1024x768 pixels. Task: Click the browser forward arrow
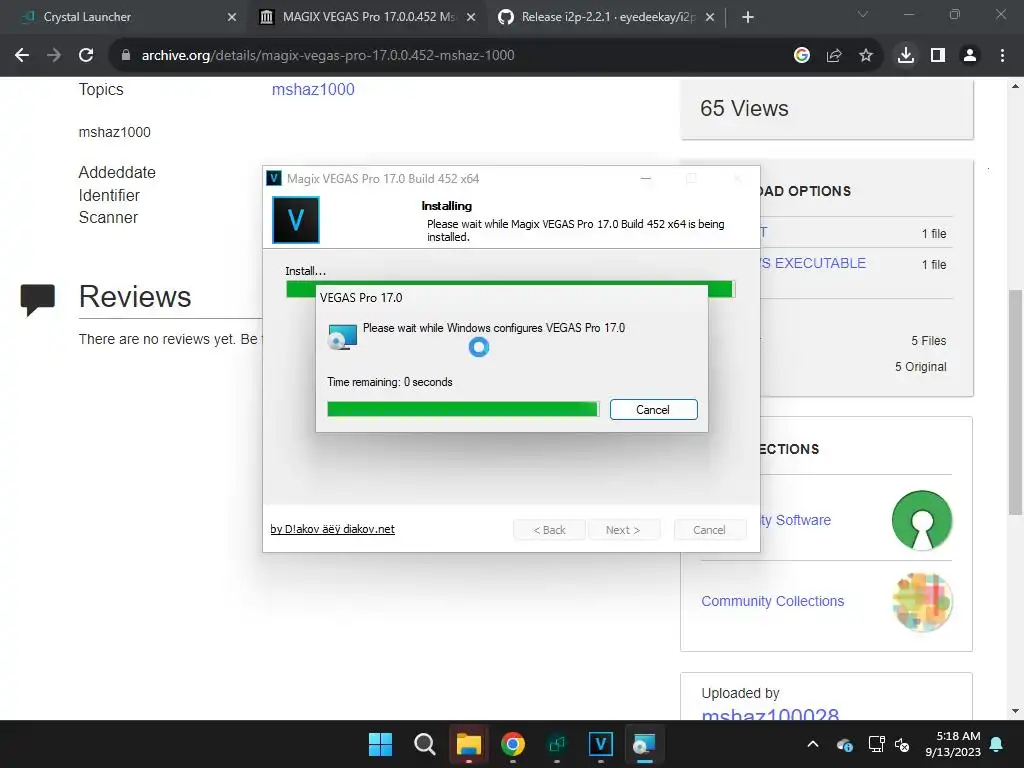click(54, 56)
